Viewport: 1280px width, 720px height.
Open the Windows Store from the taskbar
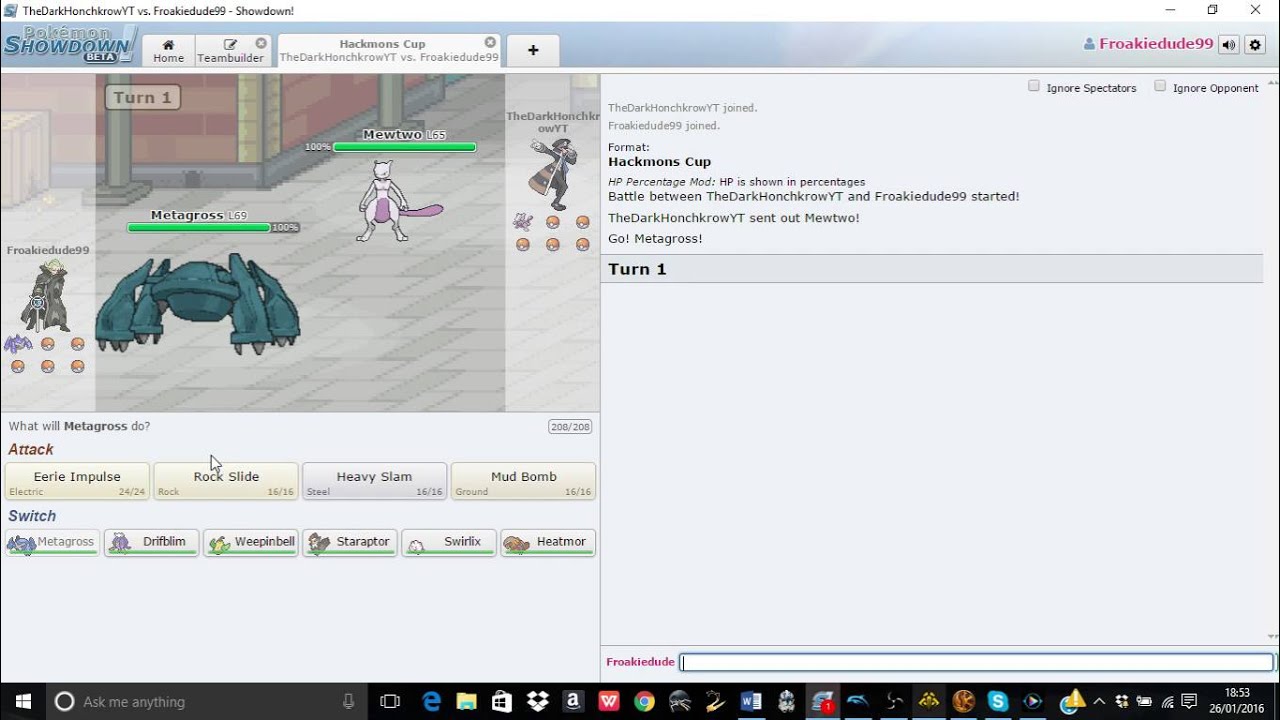(x=502, y=702)
